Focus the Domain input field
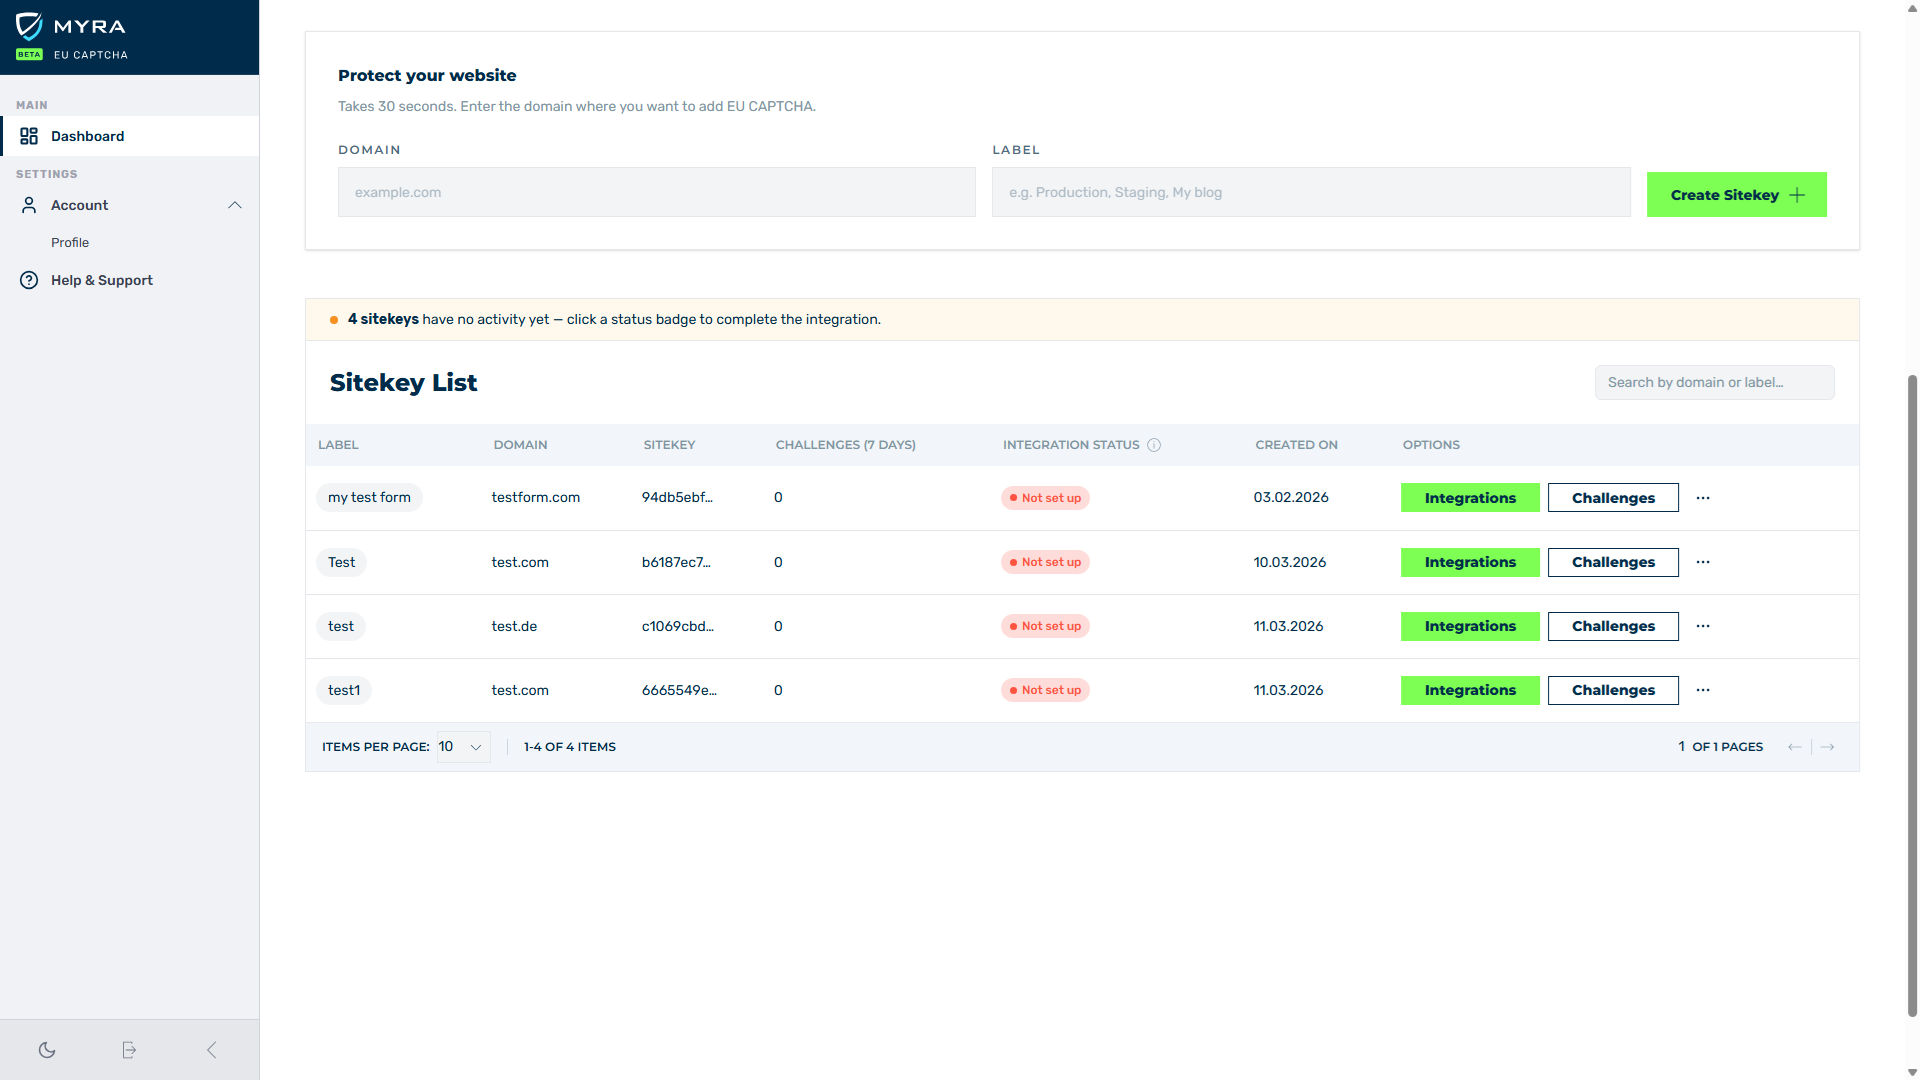This screenshot has width=1920, height=1080. click(x=656, y=192)
